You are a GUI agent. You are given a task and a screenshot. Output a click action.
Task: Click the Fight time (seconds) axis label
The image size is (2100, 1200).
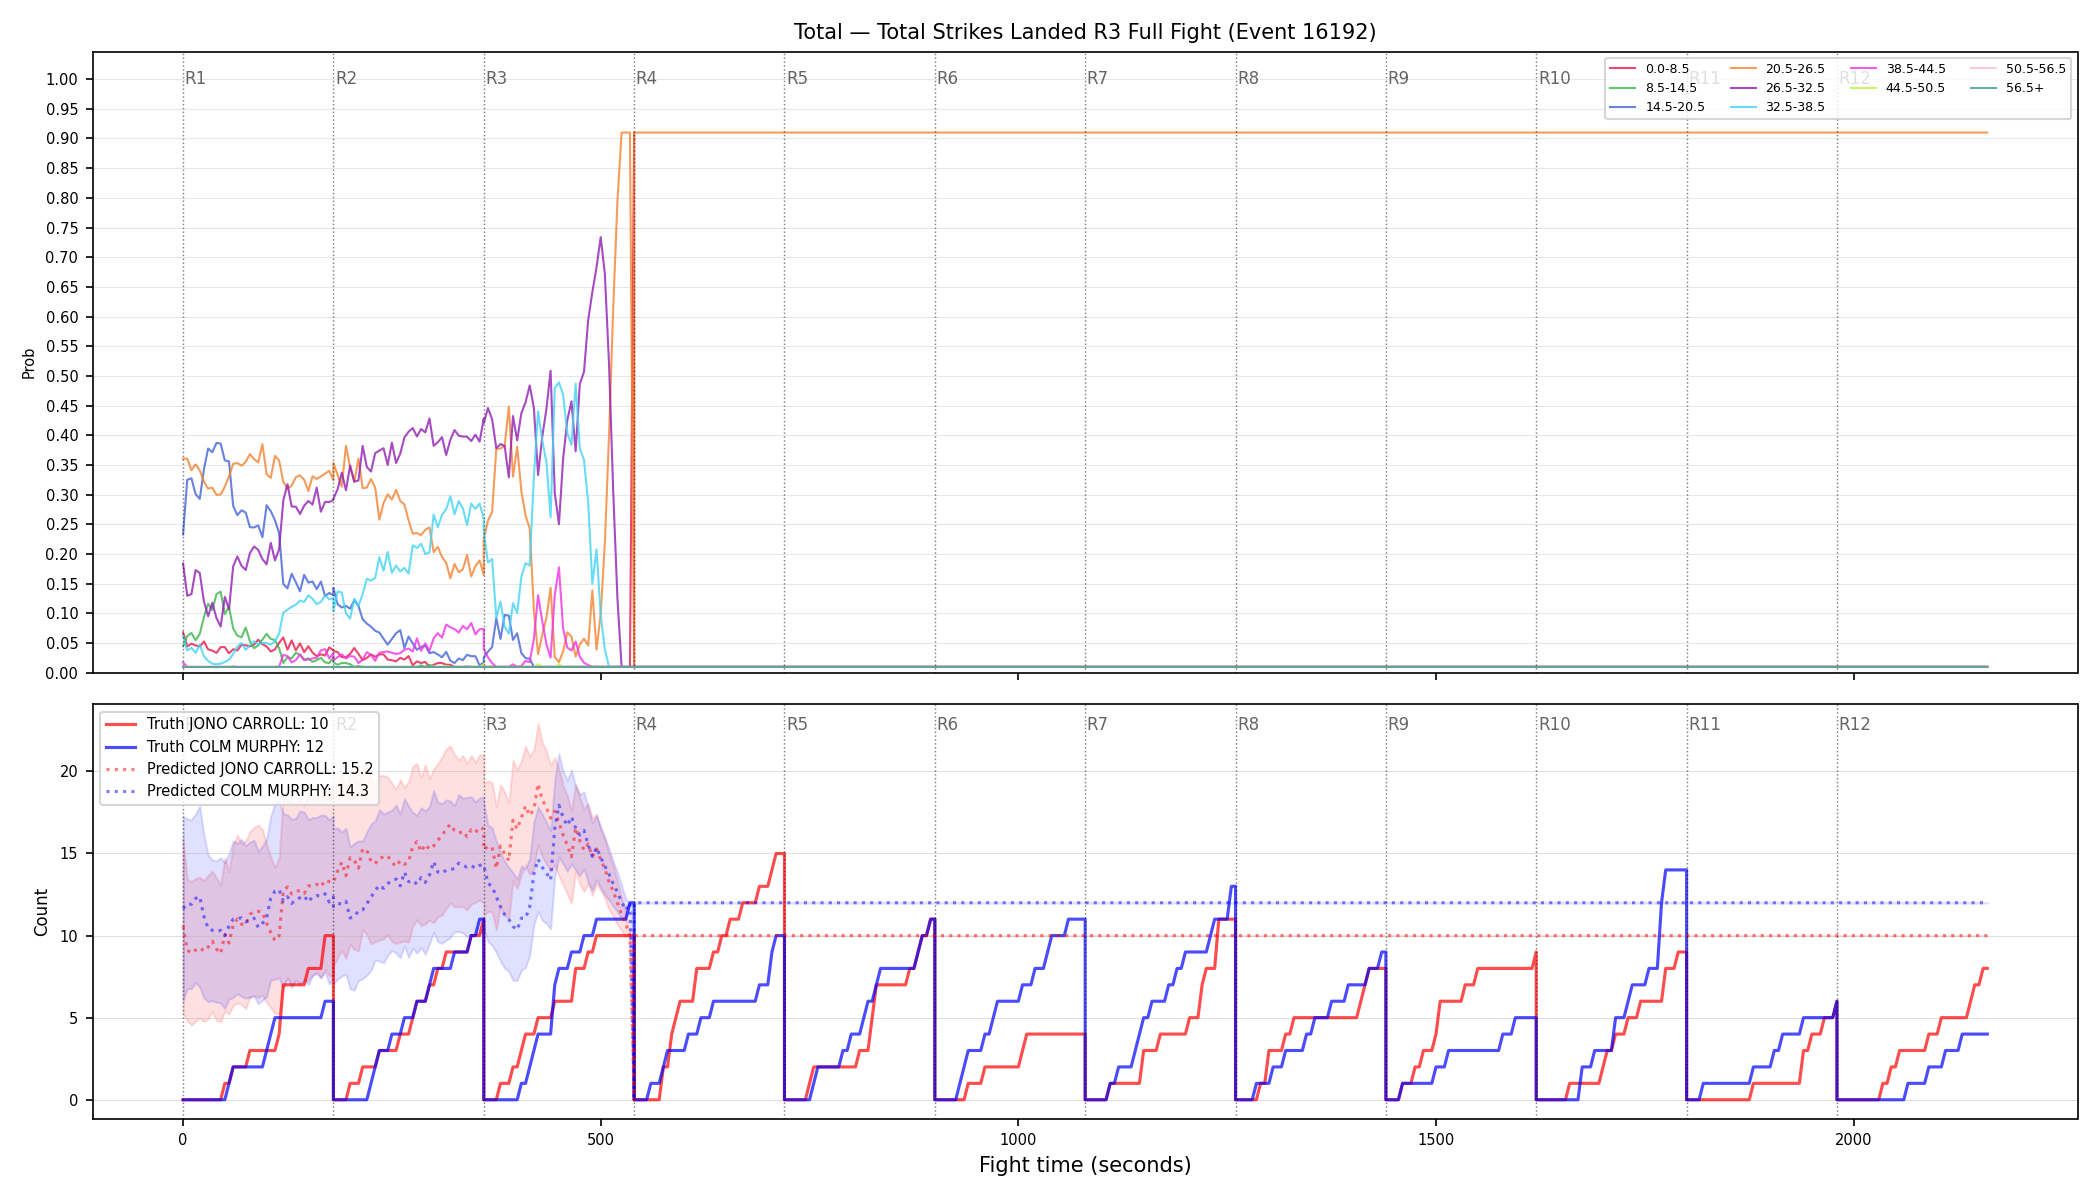point(1085,1165)
